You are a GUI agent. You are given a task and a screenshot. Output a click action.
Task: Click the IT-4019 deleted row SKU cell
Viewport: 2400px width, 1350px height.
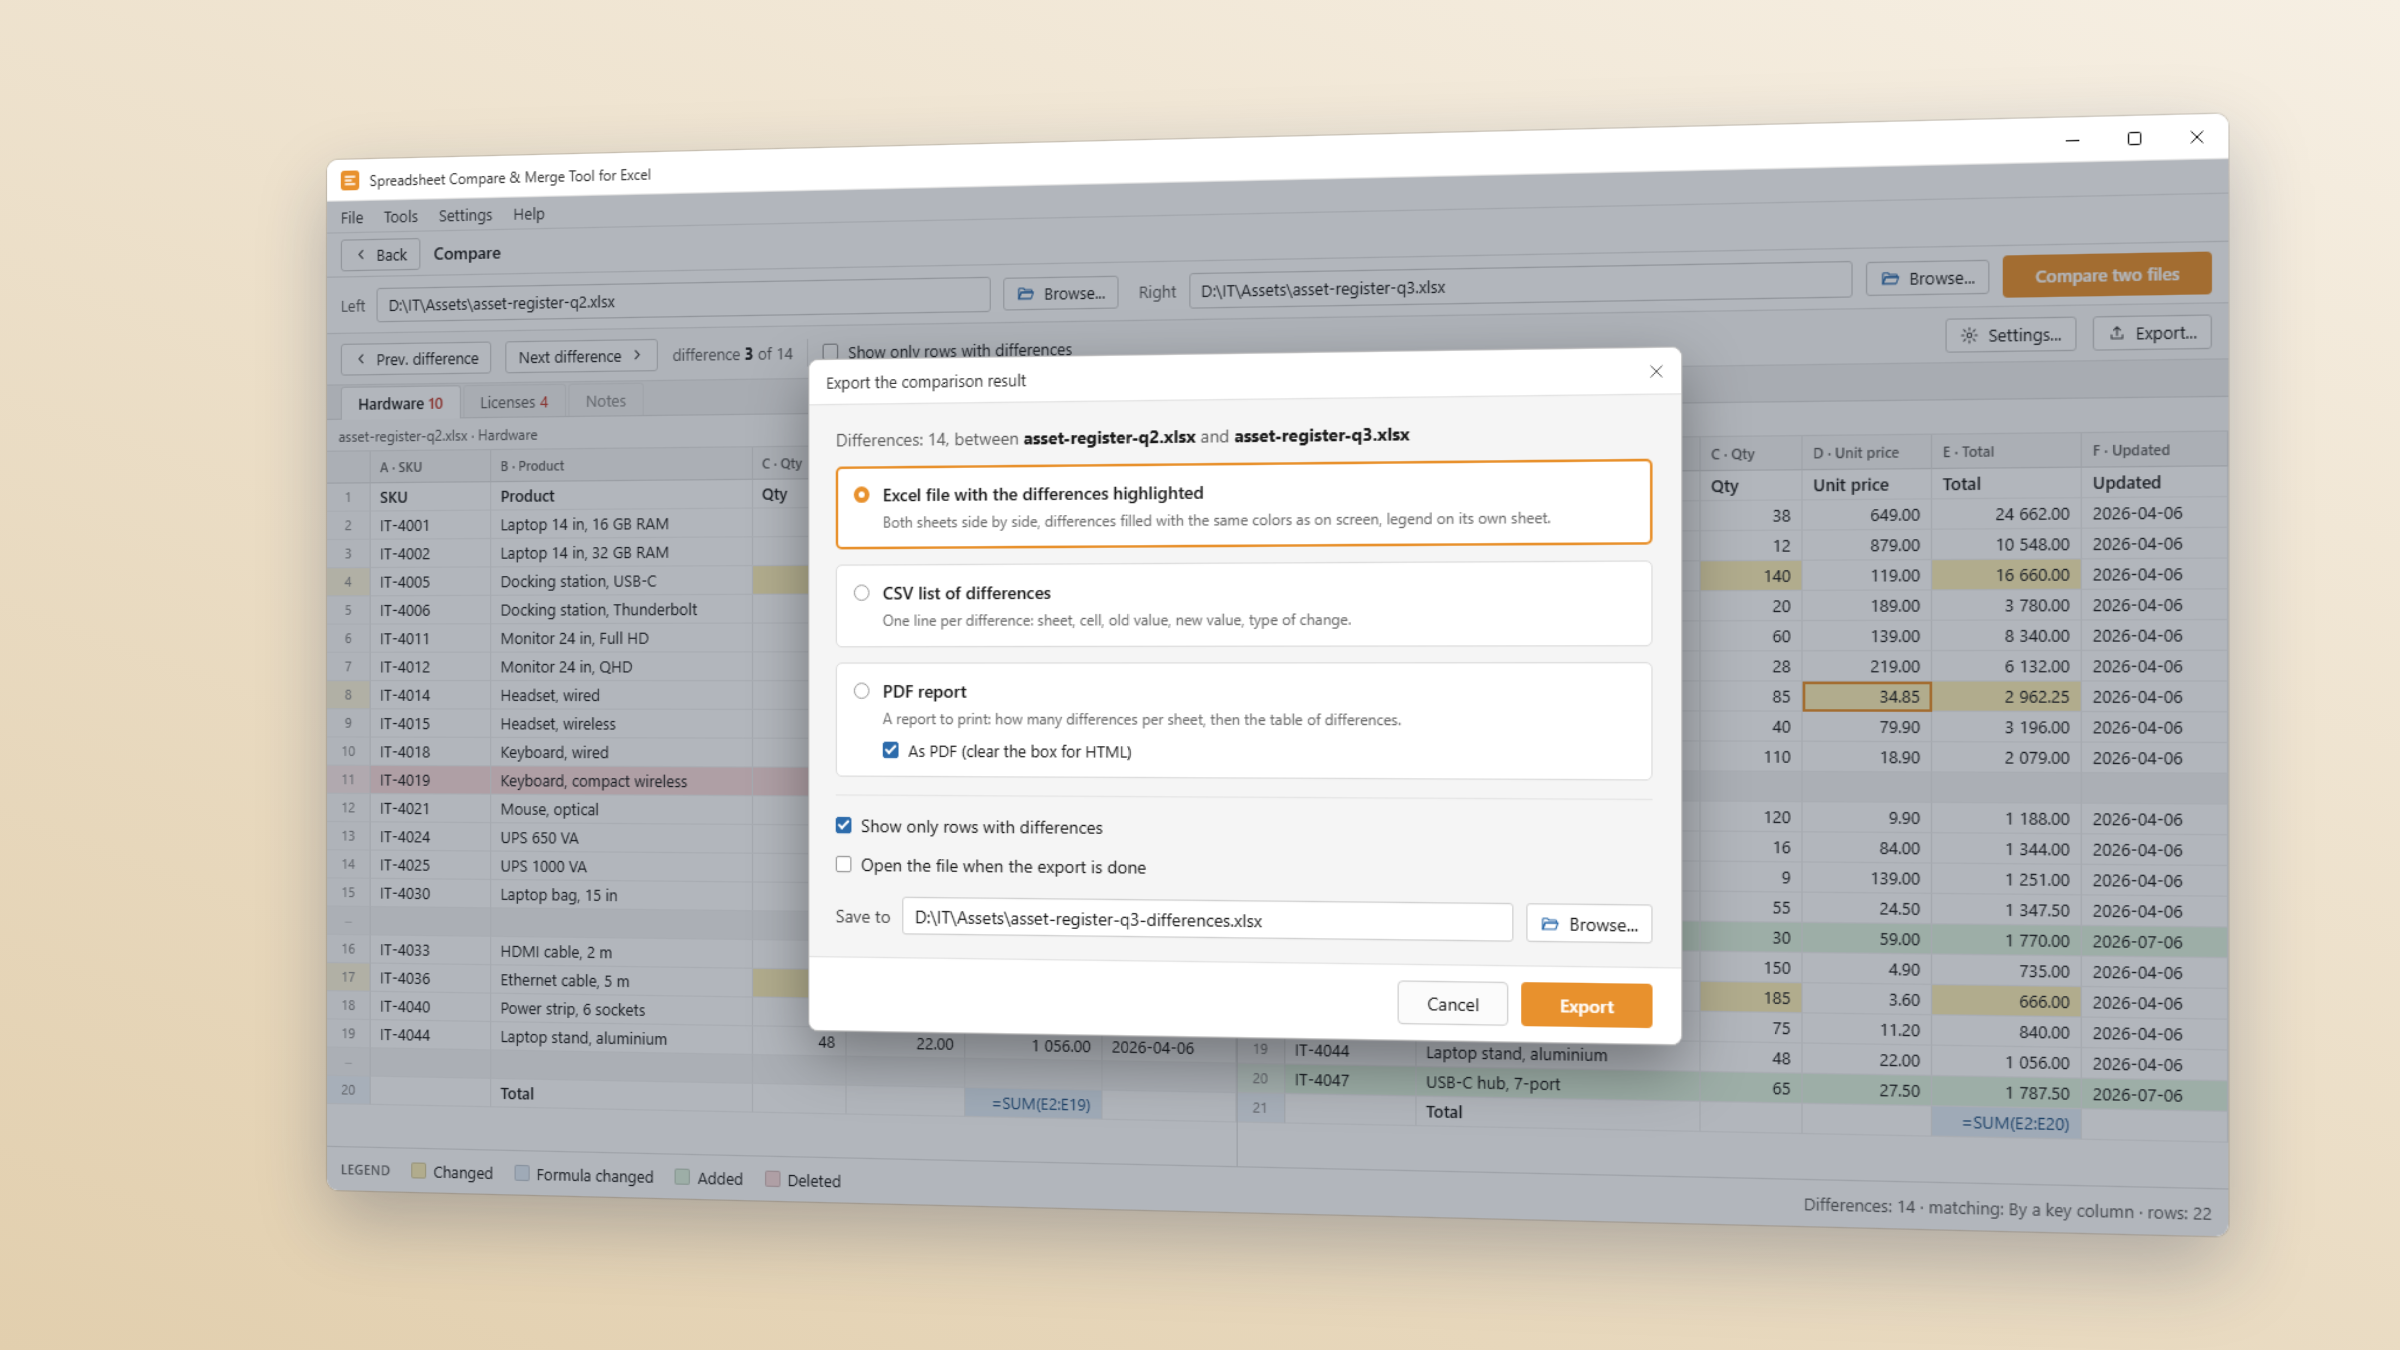click(430, 780)
